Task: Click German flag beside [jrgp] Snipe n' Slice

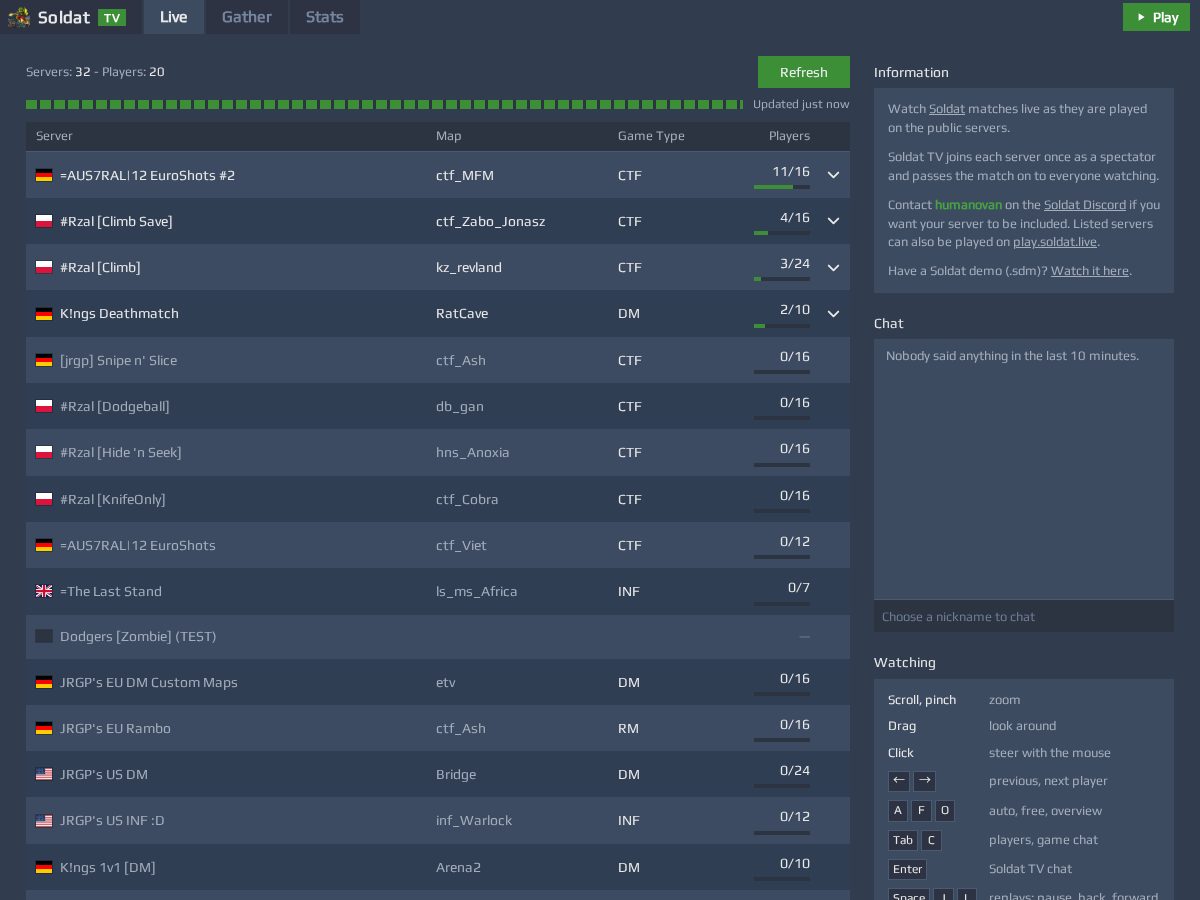Action: click(x=44, y=360)
